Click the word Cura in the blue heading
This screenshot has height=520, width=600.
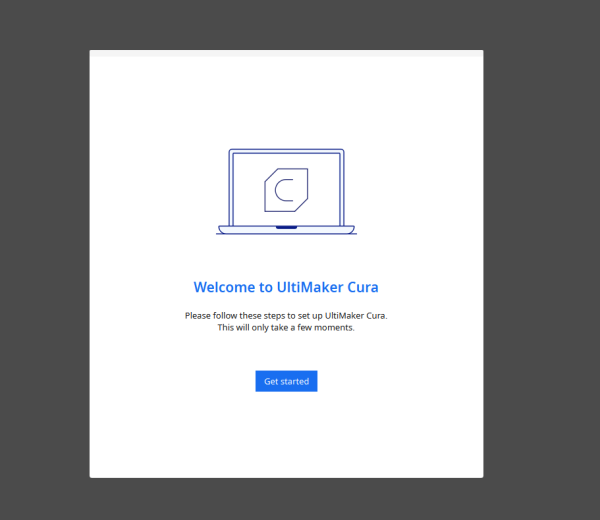(x=362, y=287)
